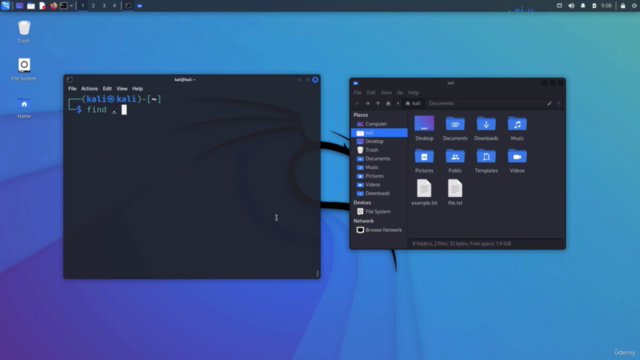The width and height of the screenshot is (640, 360).
Task: Click the kali path bar button
Action: [x=413, y=104]
